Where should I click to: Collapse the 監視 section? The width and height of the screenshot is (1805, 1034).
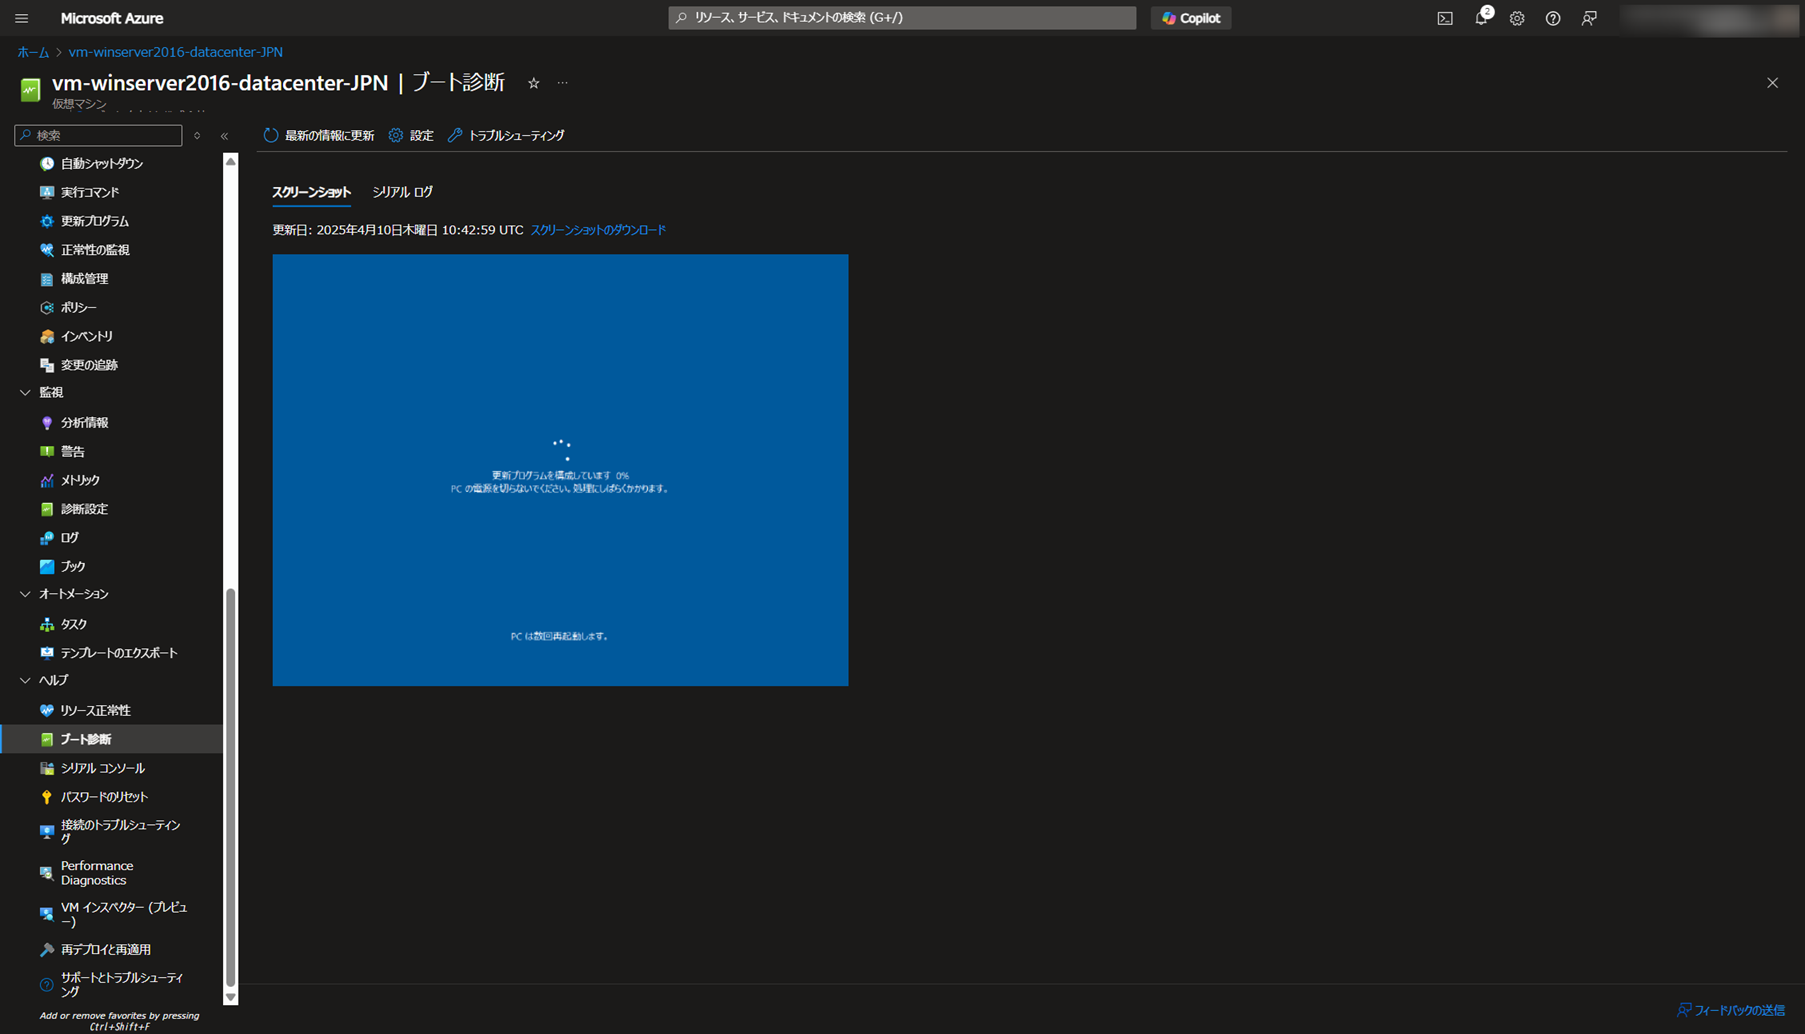coord(25,393)
